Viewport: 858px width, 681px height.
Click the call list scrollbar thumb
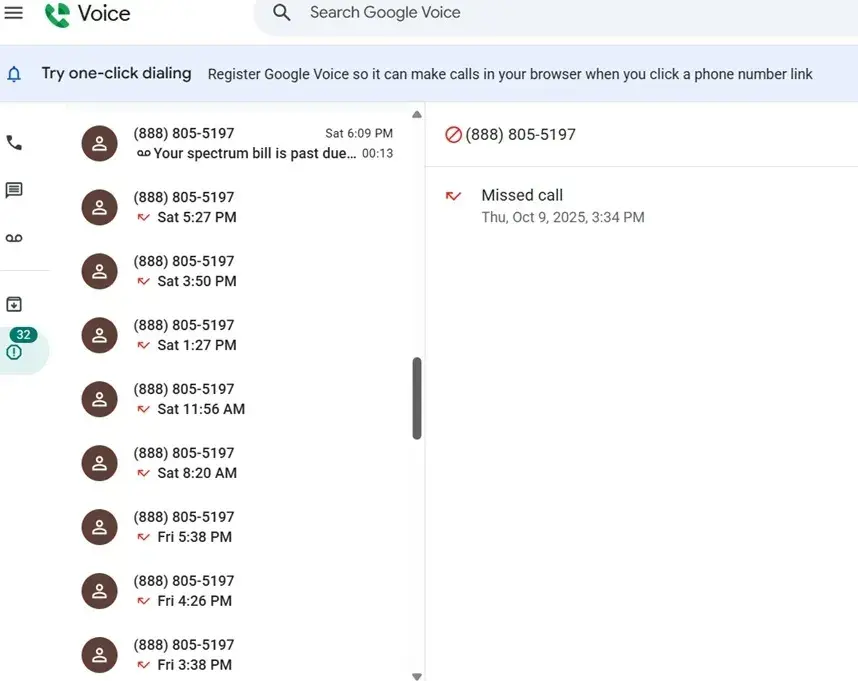417,397
